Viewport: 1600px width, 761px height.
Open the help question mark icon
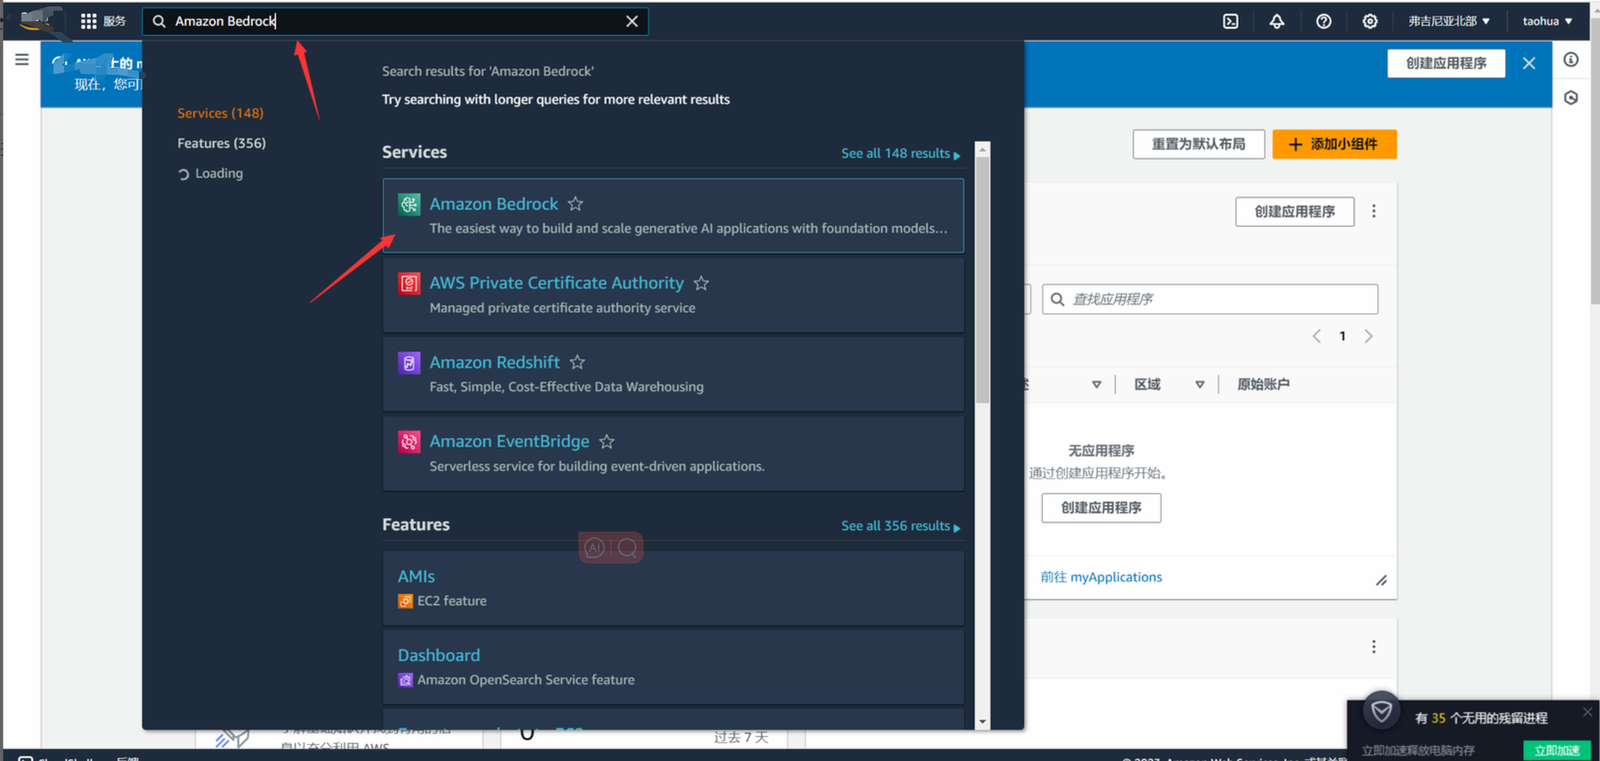point(1324,21)
